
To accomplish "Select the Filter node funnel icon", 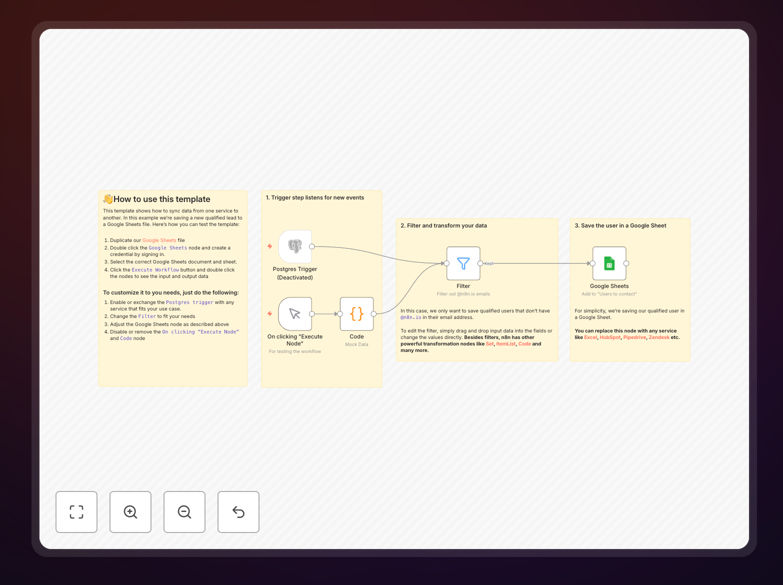I will [463, 263].
